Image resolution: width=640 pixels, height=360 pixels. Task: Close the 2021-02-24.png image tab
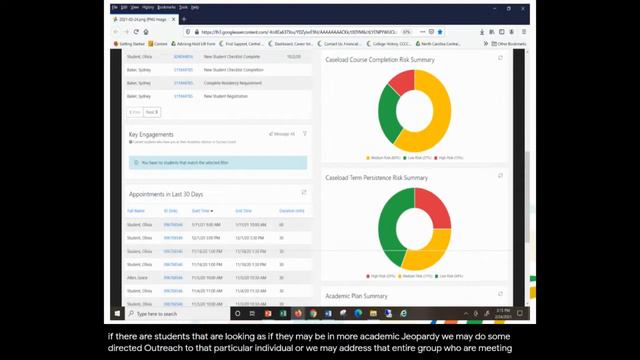coord(173,19)
